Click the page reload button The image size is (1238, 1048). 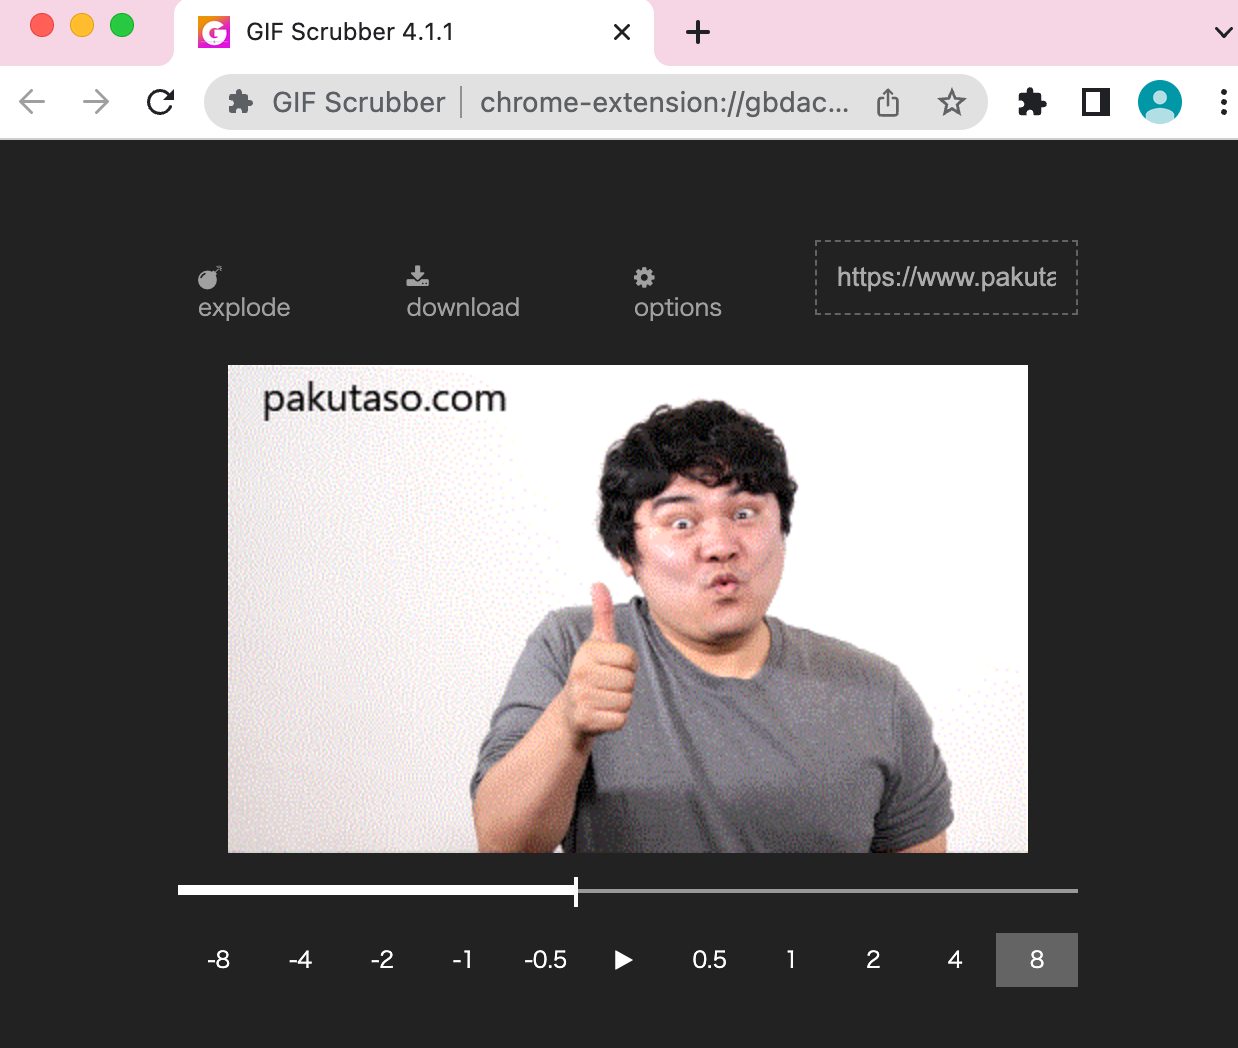[x=160, y=101]
